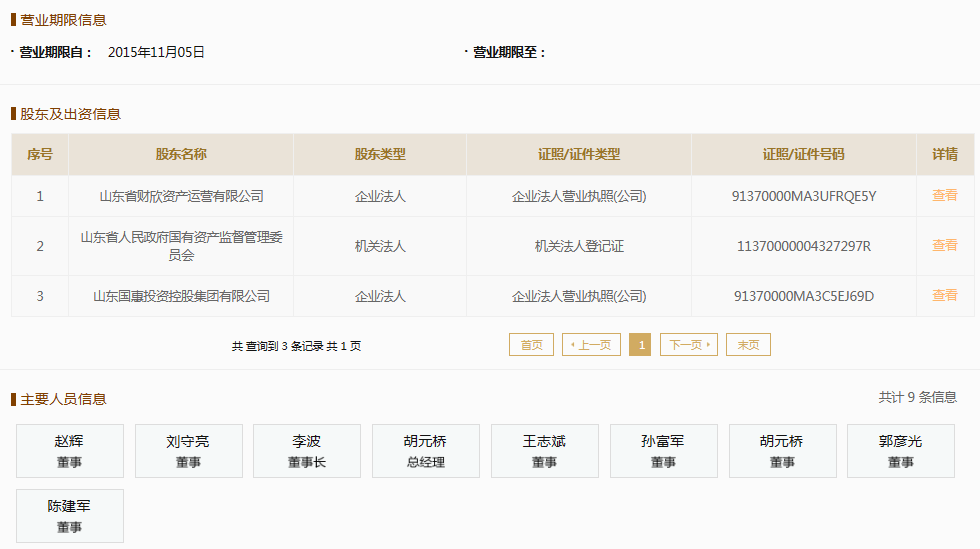The image size is (980, 549).
Task: Click the 孙富军 director card
Action: [663, 451]
